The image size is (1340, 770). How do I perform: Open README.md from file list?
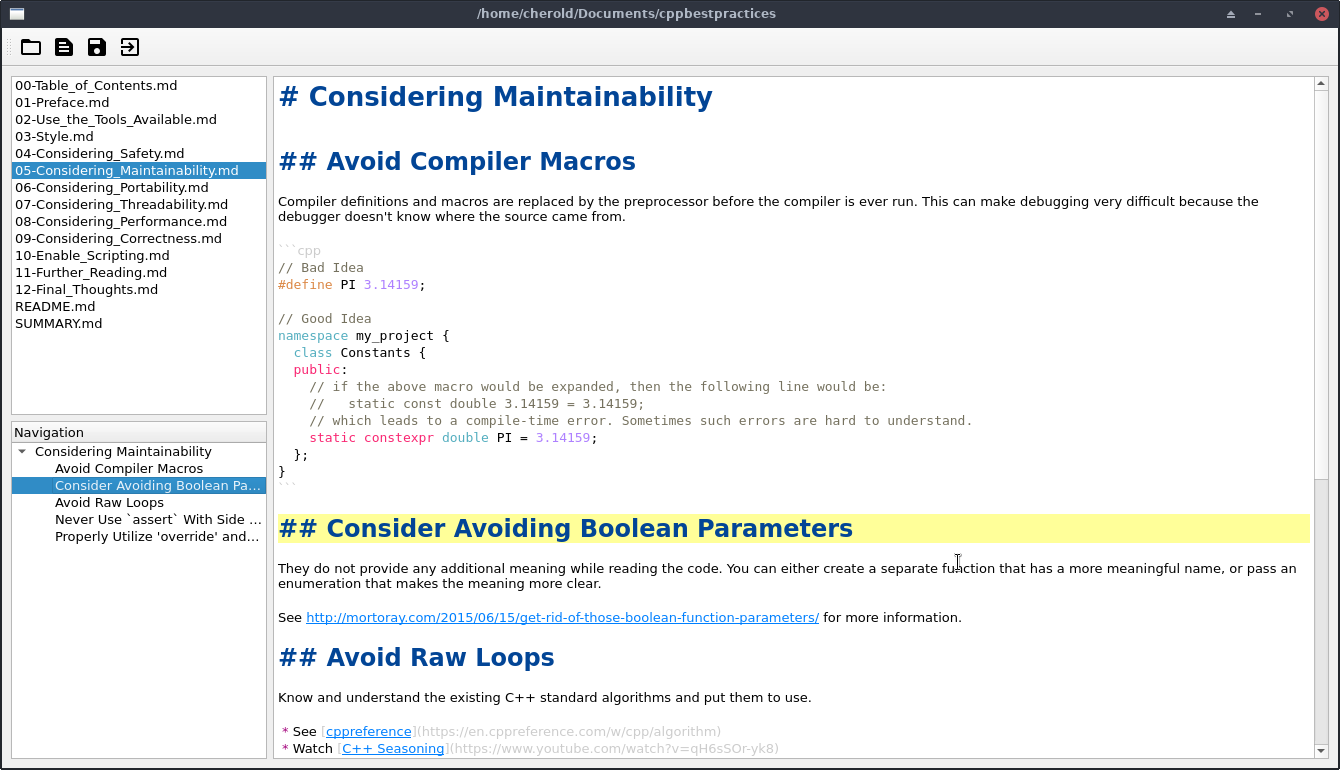139,307
